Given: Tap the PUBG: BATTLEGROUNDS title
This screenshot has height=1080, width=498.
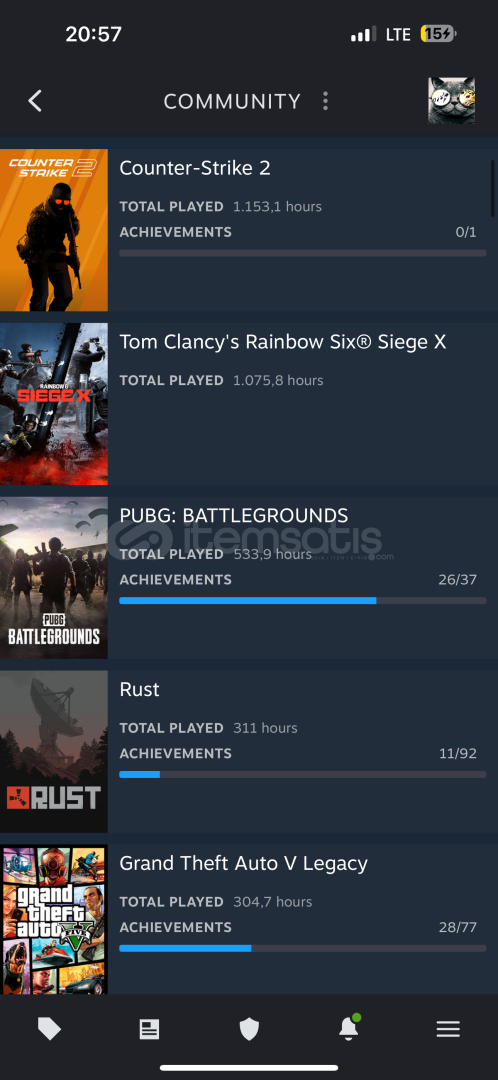Looking at the screenshot, I should point(234,515).
